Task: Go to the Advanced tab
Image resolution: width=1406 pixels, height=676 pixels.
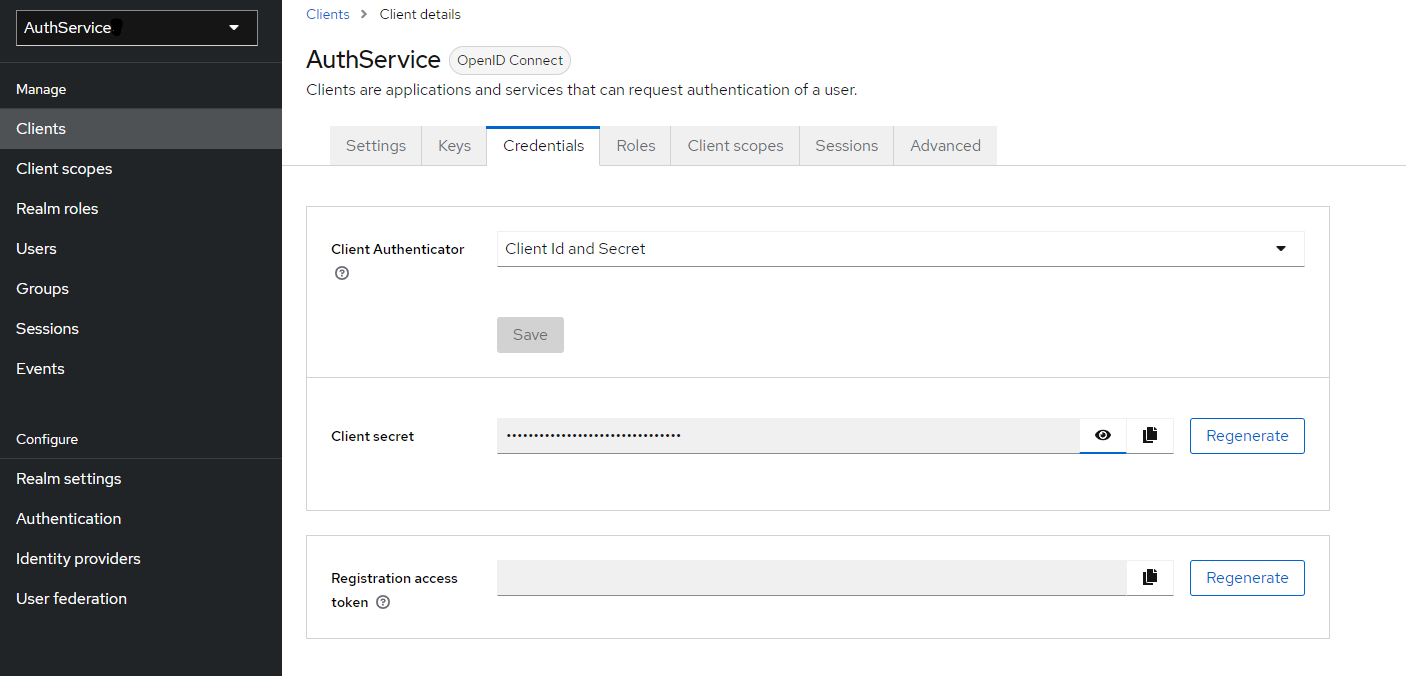Action: [945, 146]
